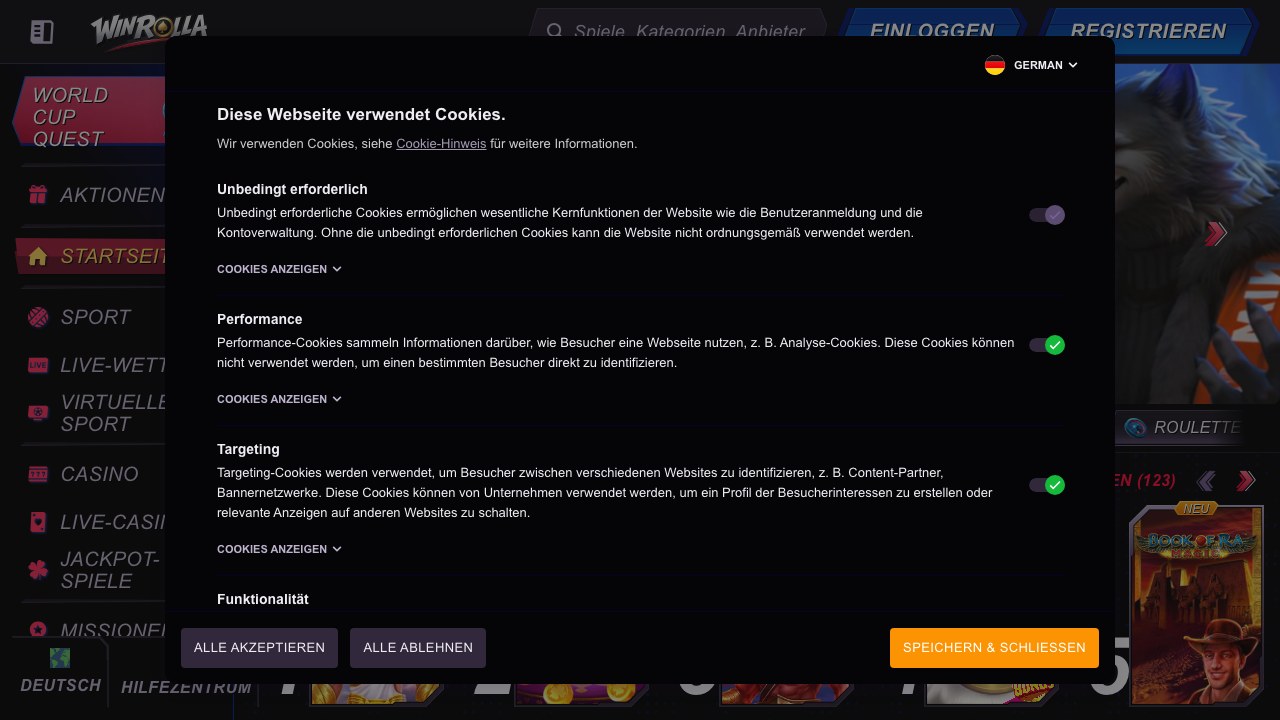Click the Registrieren button
1280x720 pixels.
point(1148,31)
